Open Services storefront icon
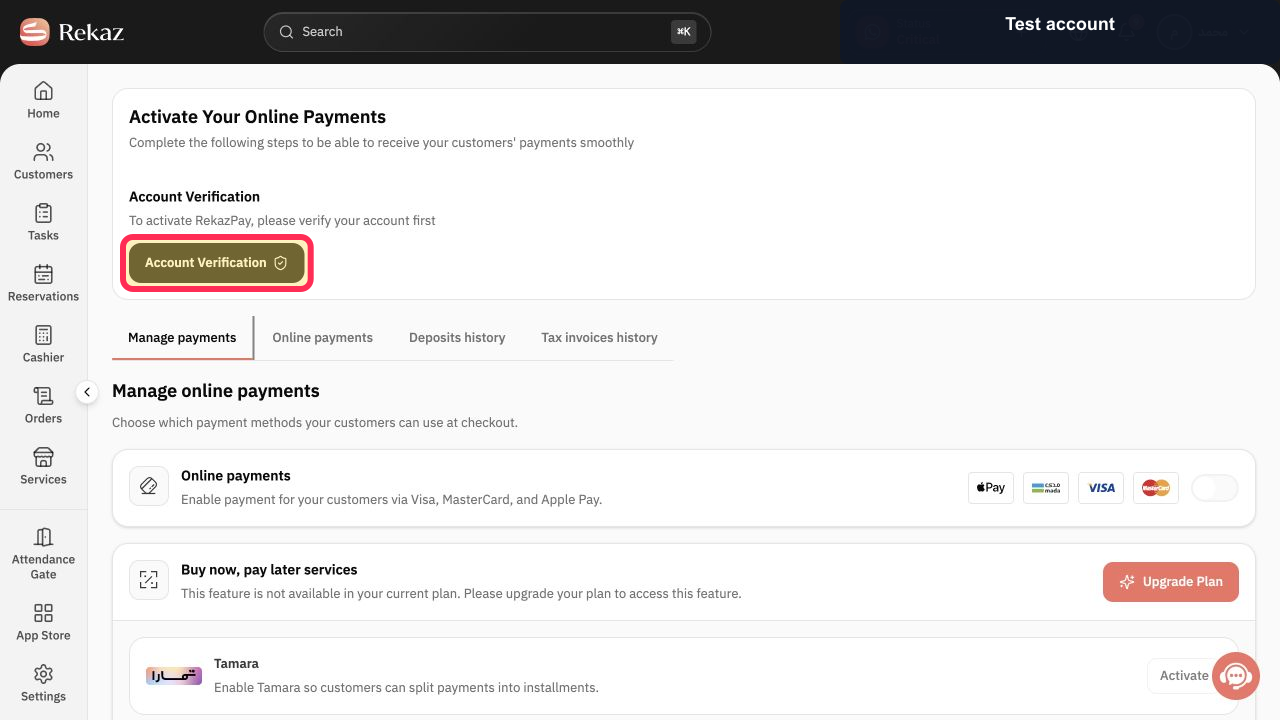1280x720 pixels. coord(43,457)
